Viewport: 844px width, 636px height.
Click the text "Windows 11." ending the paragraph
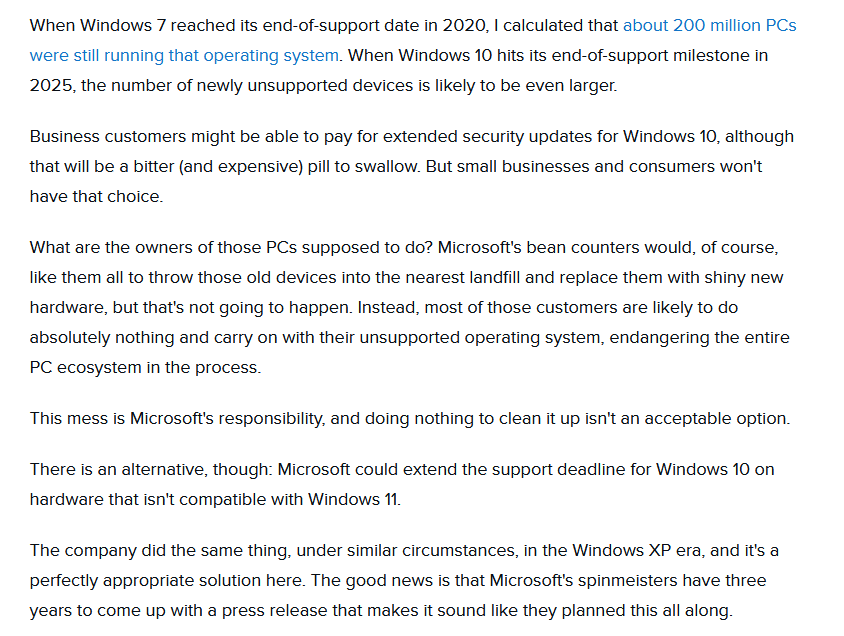click(x=356, y=499)
